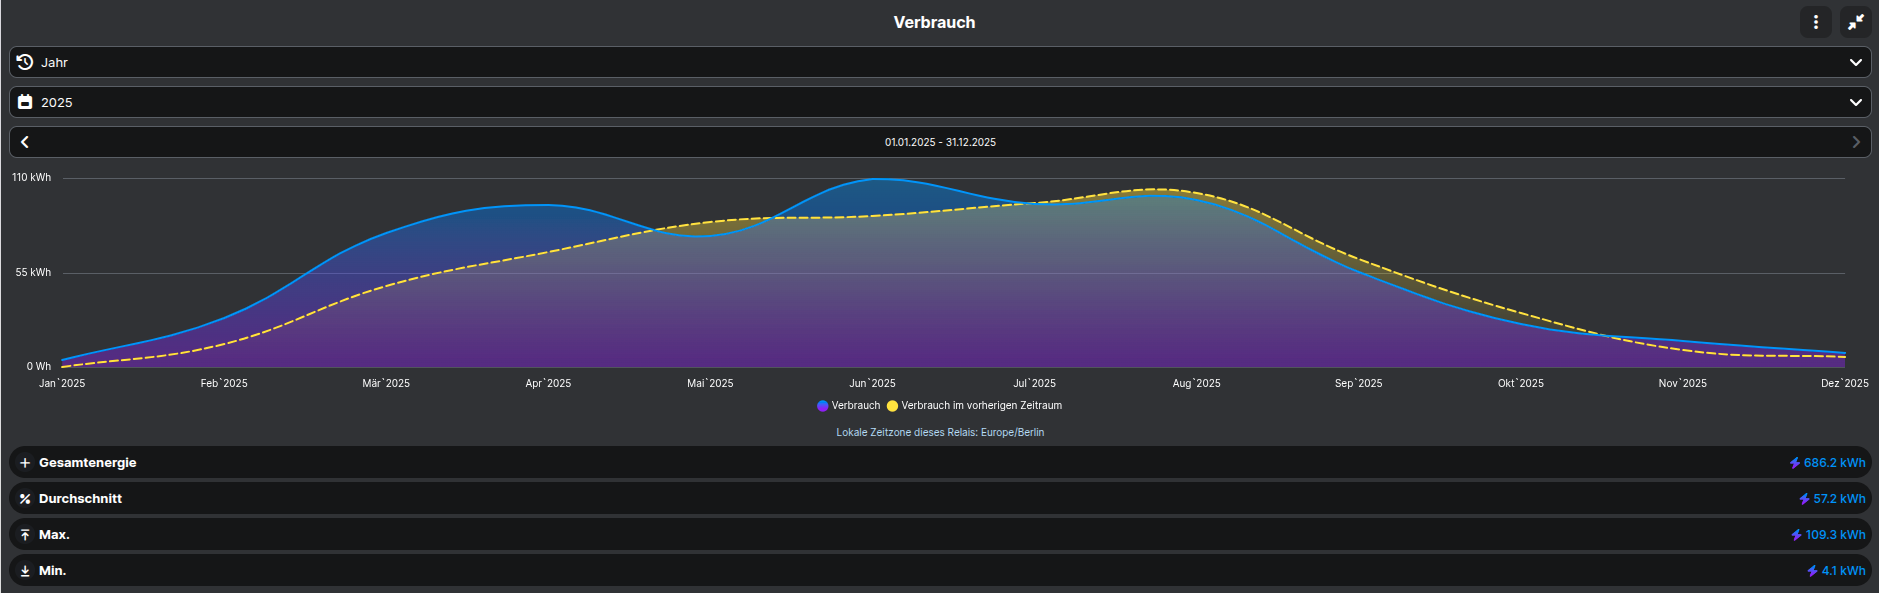Screen dimensions: 1879x593
Task: Click the blue Verbrauch legend color dot
Action: click(822, 406)
